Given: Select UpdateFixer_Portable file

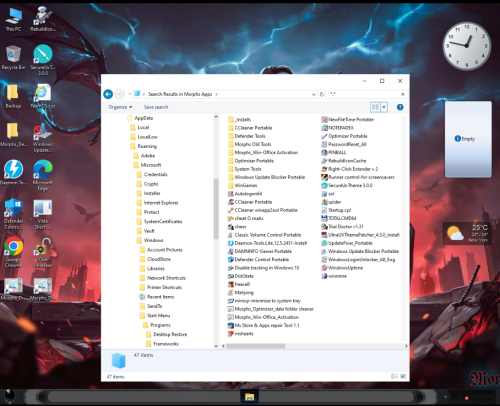Looking at the screenshot, I should [347, 243].
